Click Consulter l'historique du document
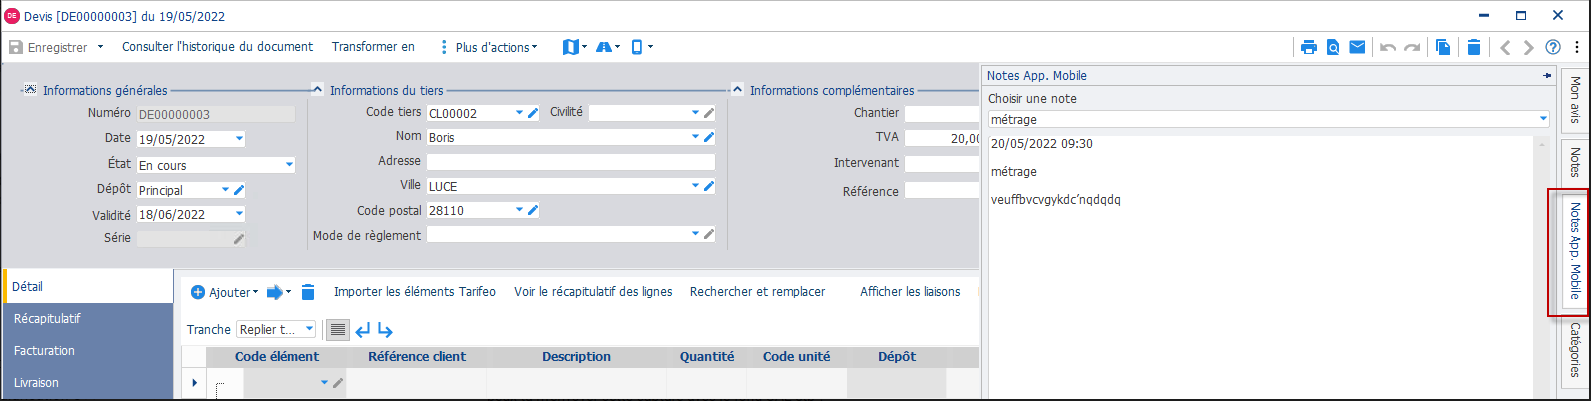The image size is (1591, 401). [217, 47]
